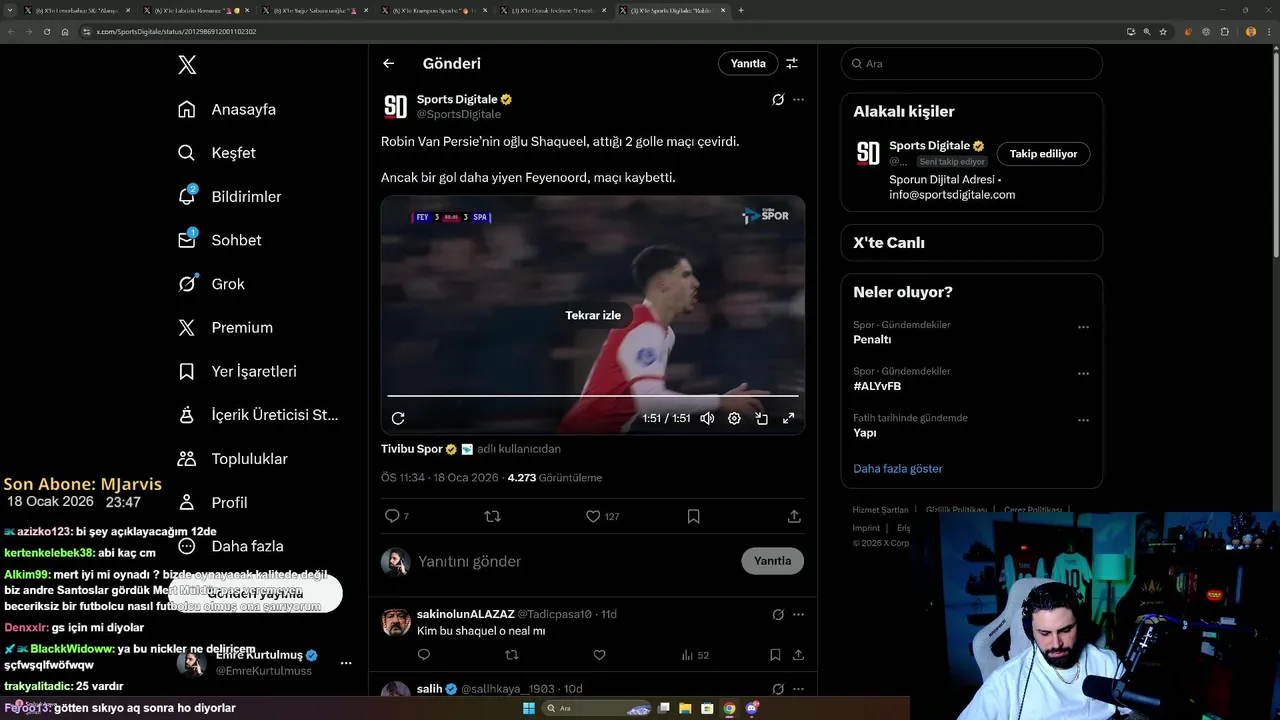Mute the video volume icon

707,419
